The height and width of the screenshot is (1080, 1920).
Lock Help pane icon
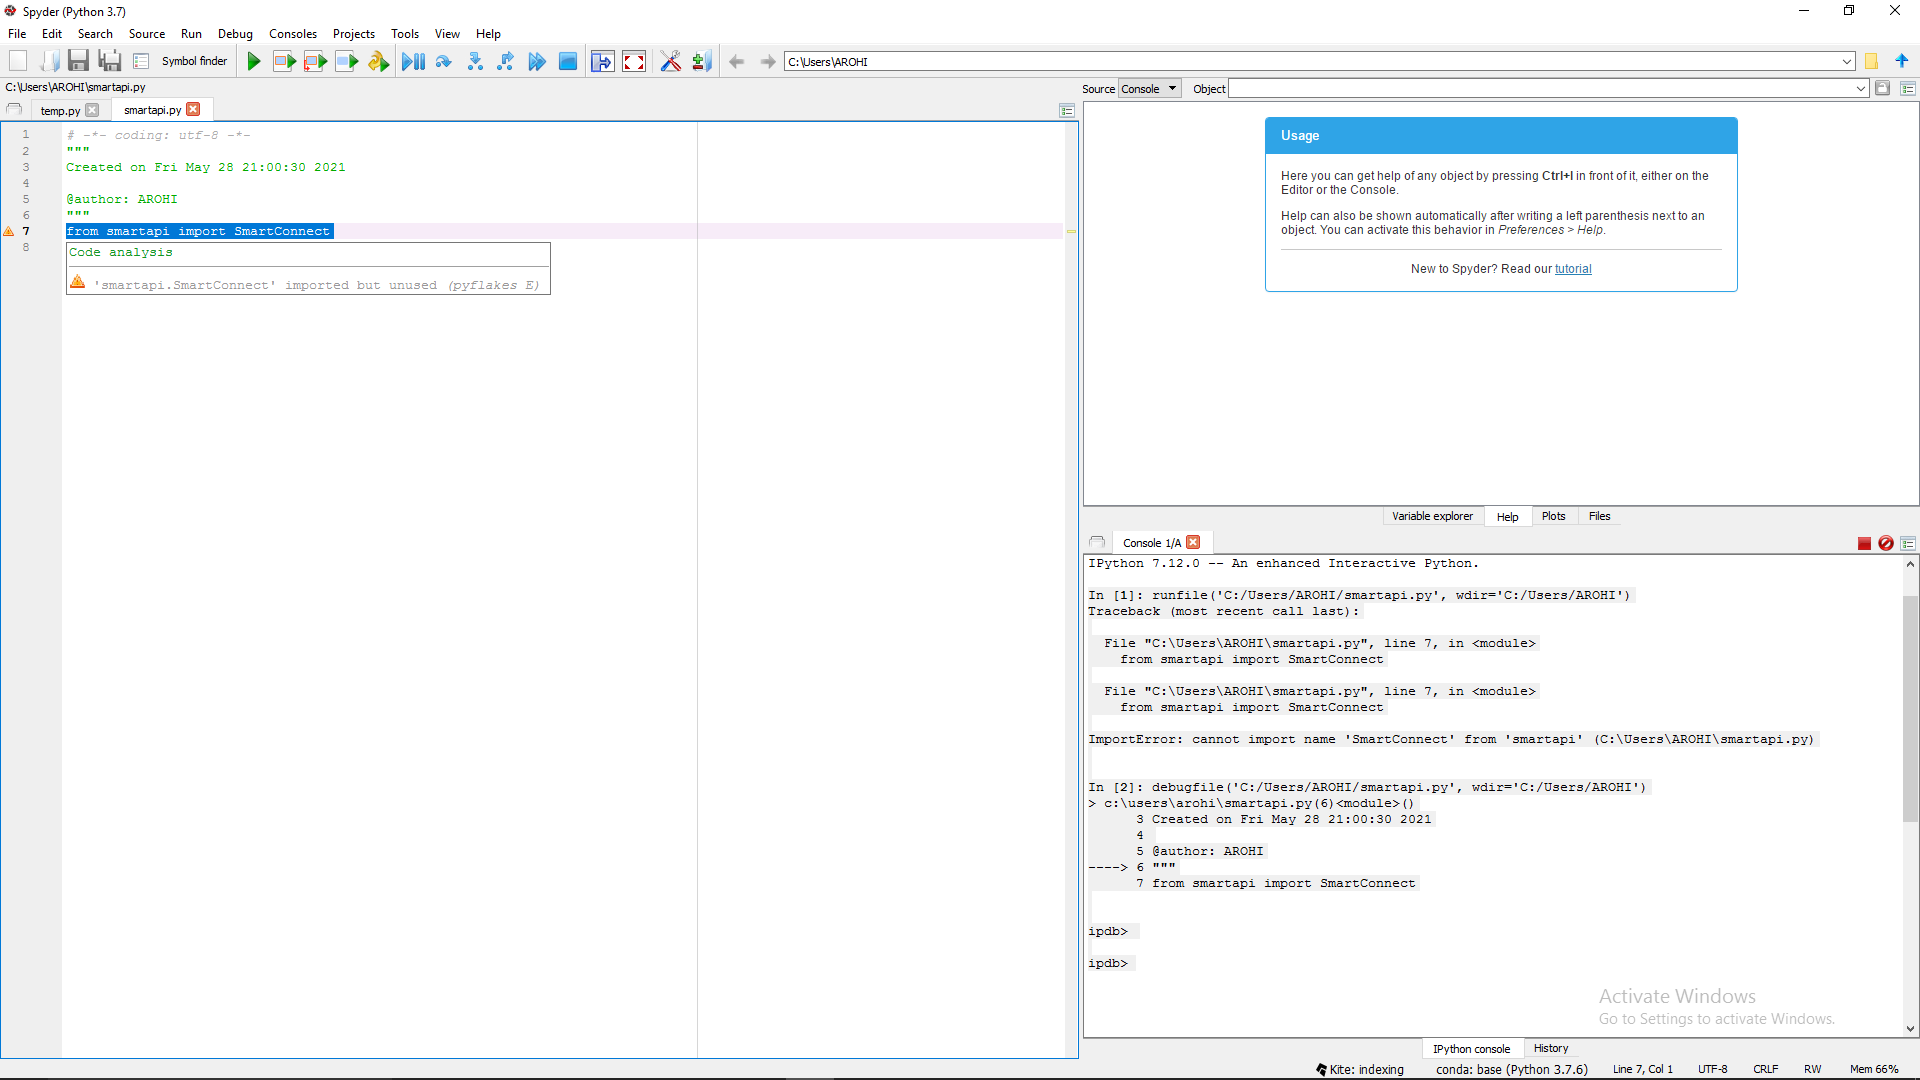[x=1882, y=88]
